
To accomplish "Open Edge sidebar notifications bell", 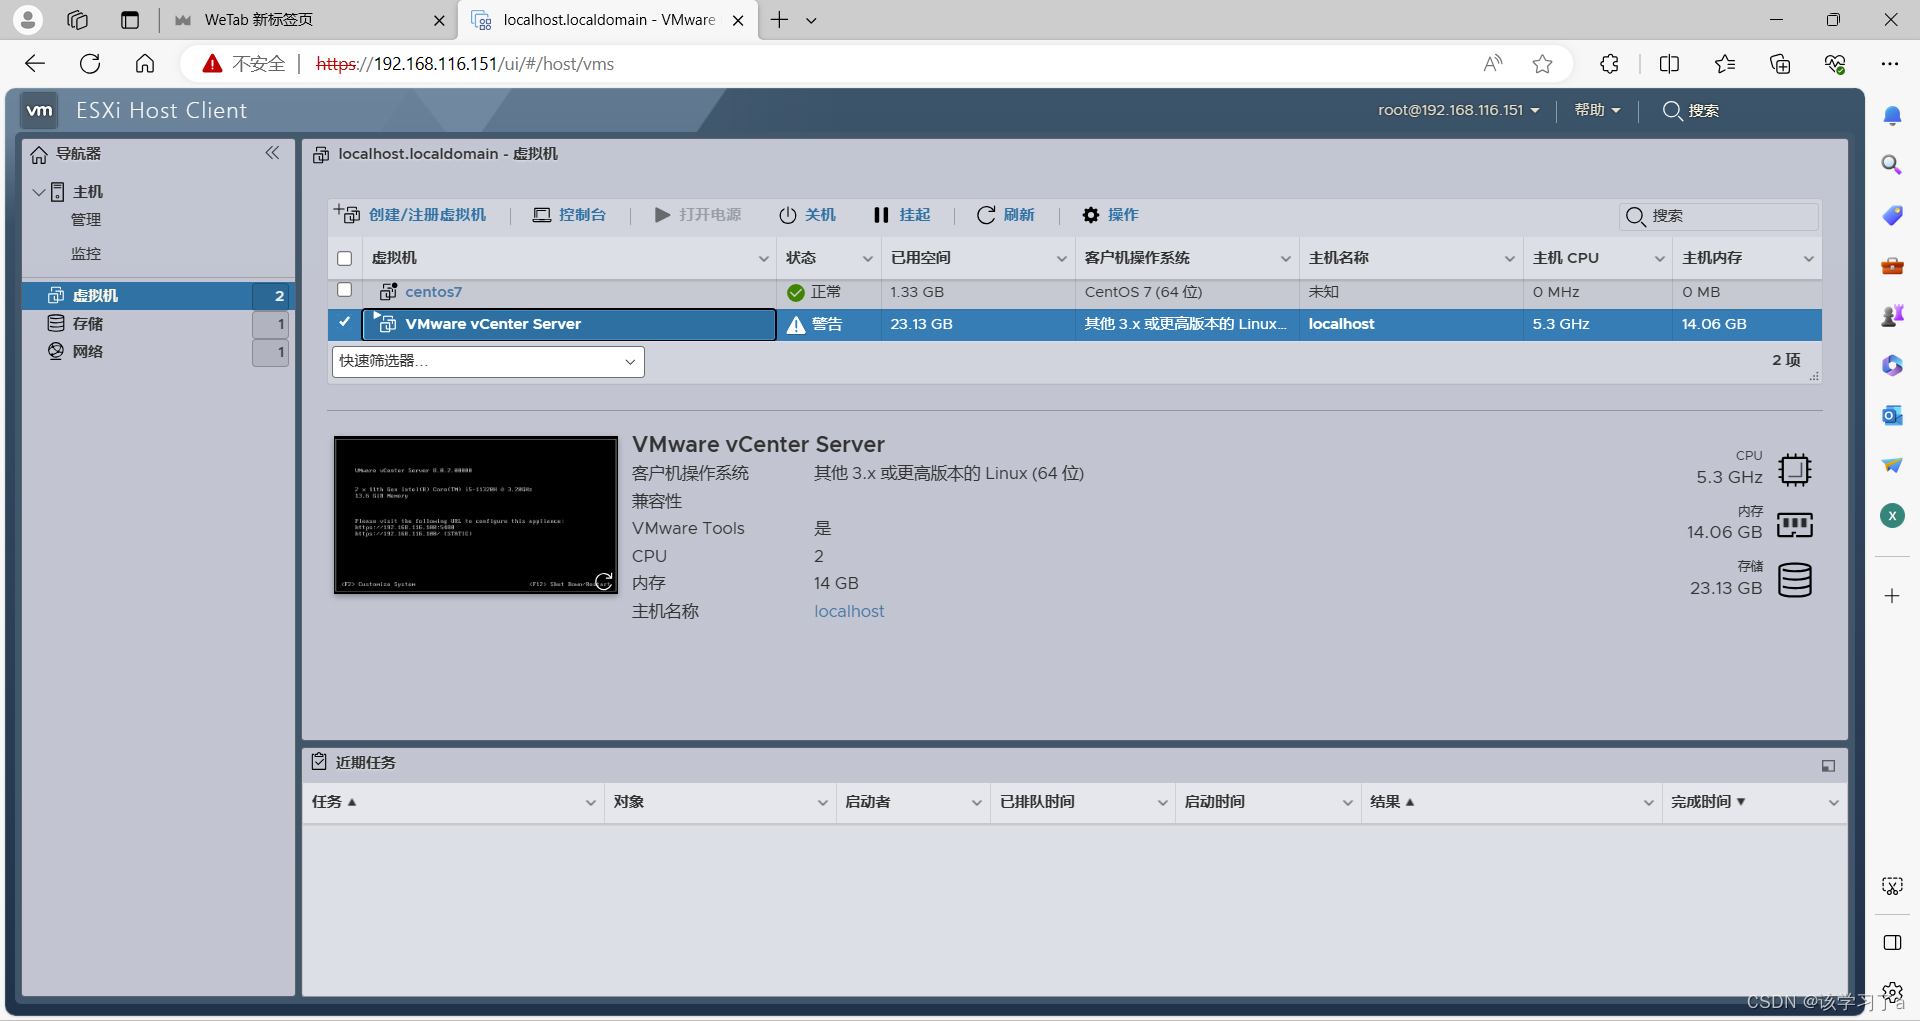I will pos(1892,116).
